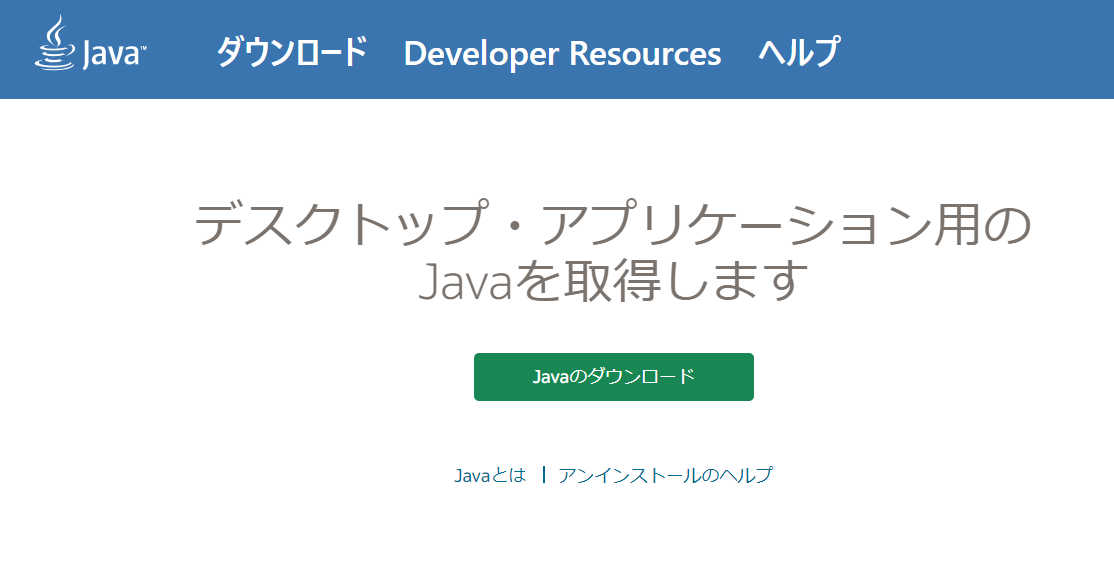The image size is (1114, 588).
Task: Follow the Javaとは link
Action: (x=490, y=475)
